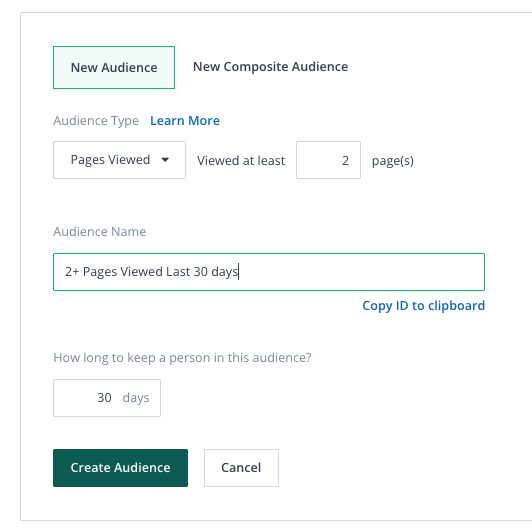The image size is (532, 531).
Task: Follow the Learn More link
Action: tap(185, 121)
